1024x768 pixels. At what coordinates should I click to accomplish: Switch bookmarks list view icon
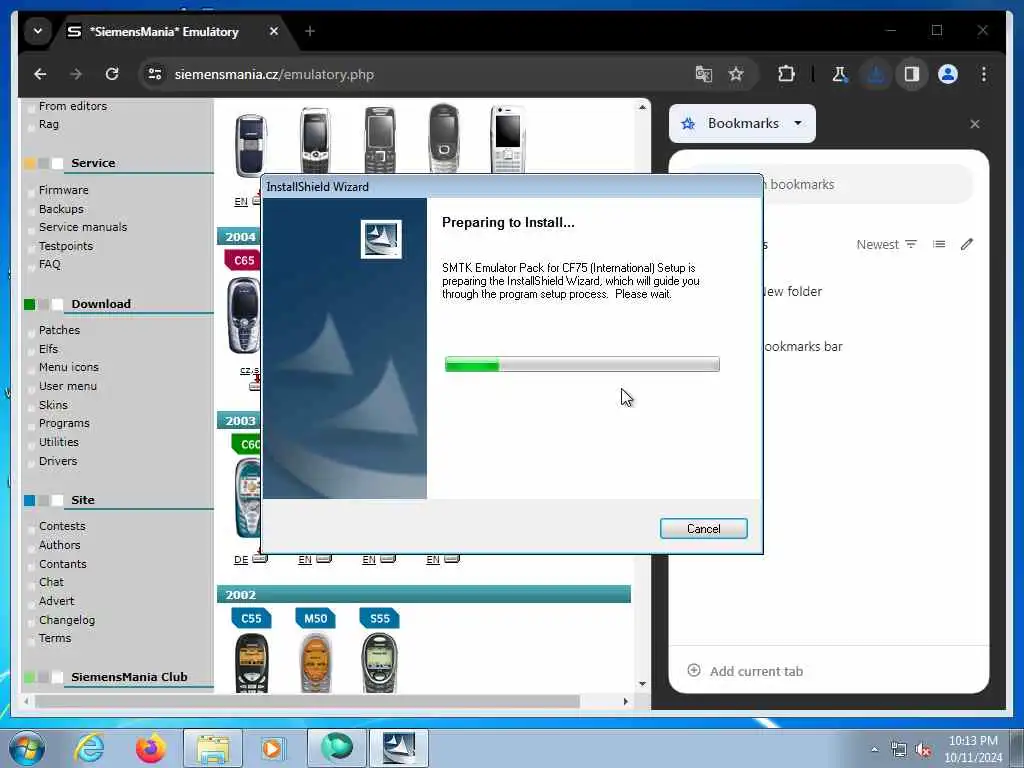(x=939, y=244)
